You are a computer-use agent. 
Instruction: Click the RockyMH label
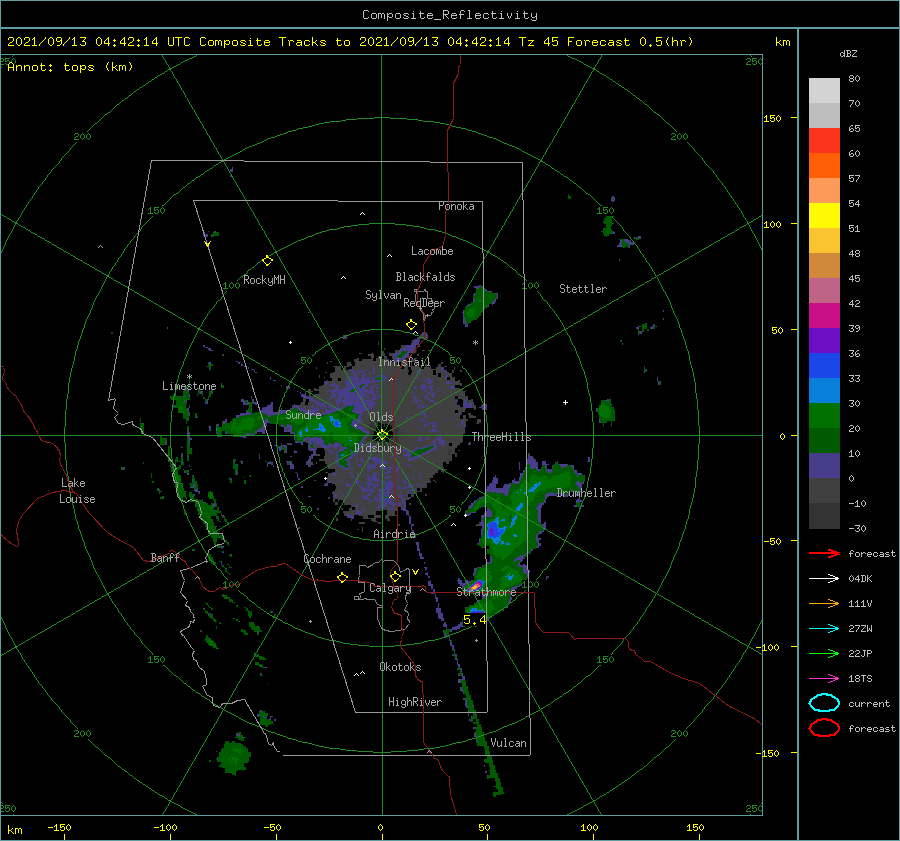tap(264, 280)
